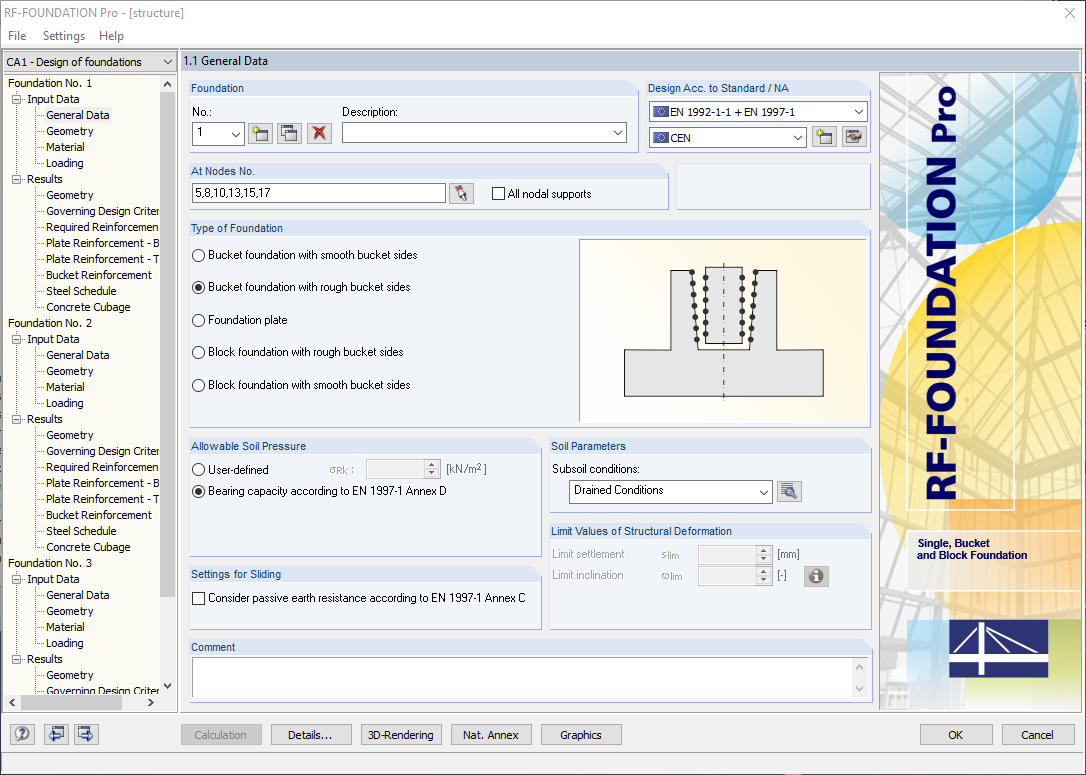Screen dimensions: 1086x775
Task: Open Geometry under Foundation No. 1 Input Data
Action: pyautogui.click(x=69, y=131)
